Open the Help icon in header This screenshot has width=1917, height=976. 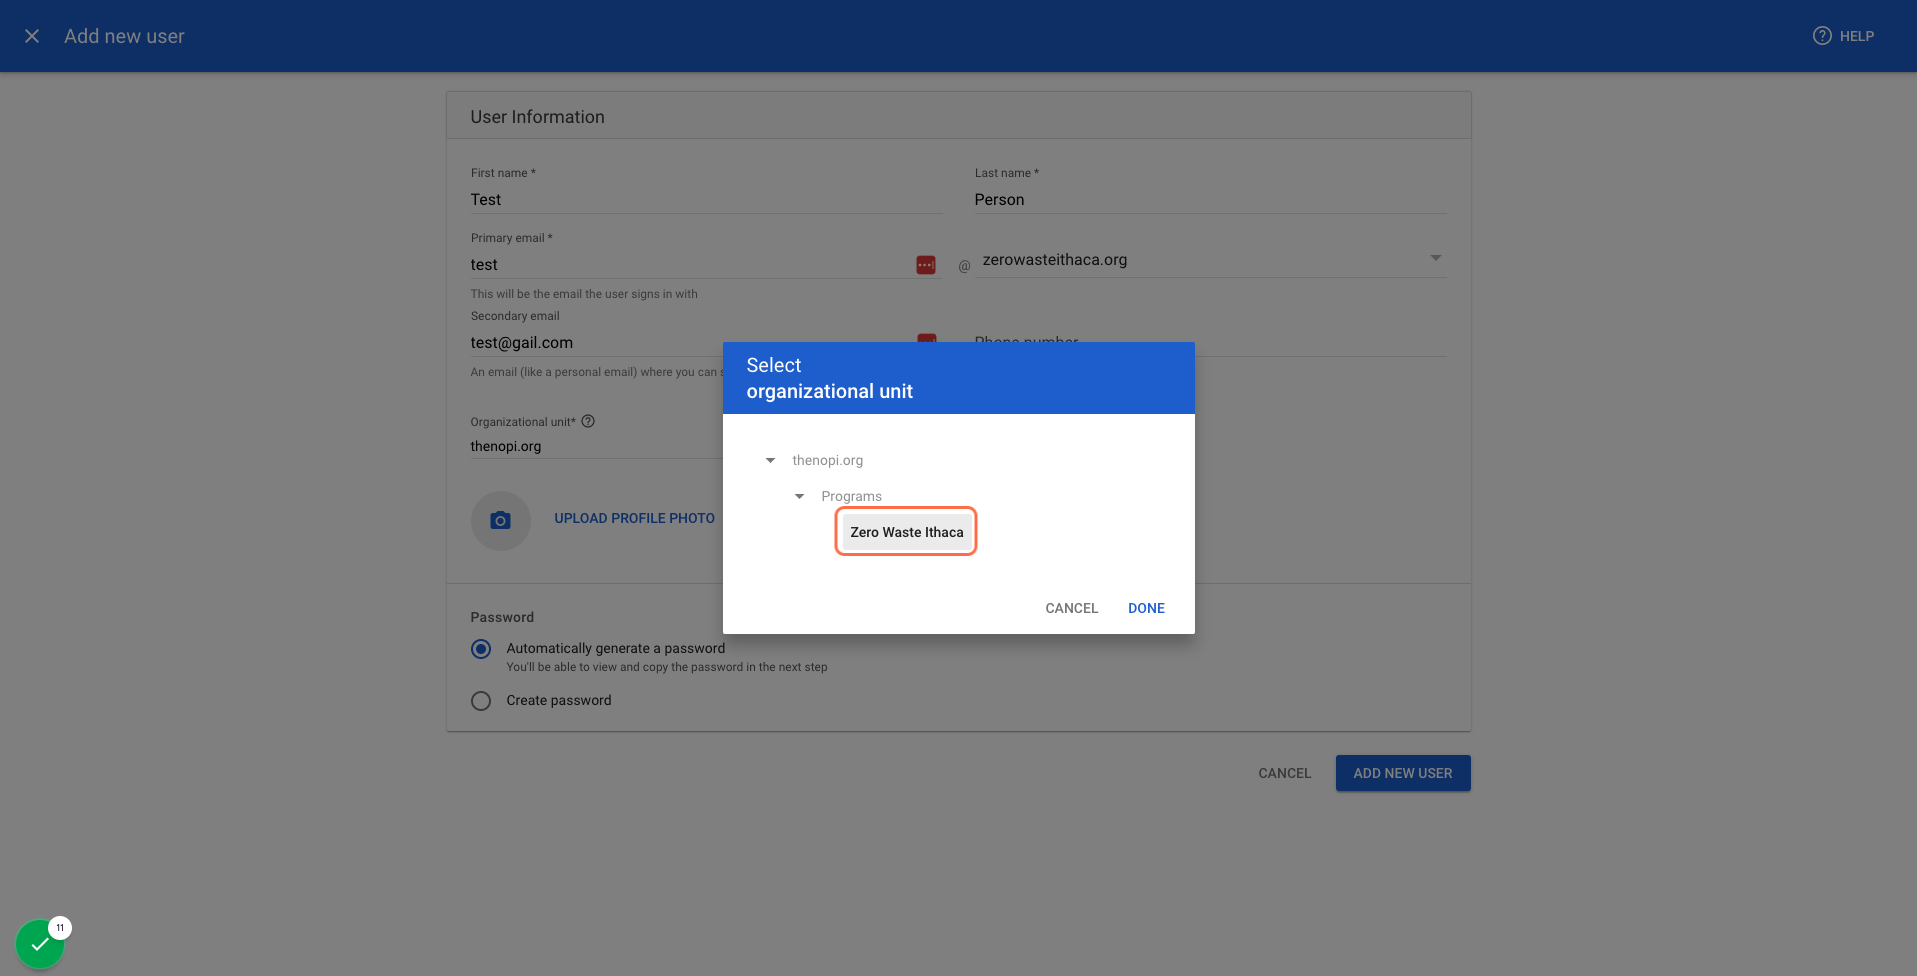1822,36
